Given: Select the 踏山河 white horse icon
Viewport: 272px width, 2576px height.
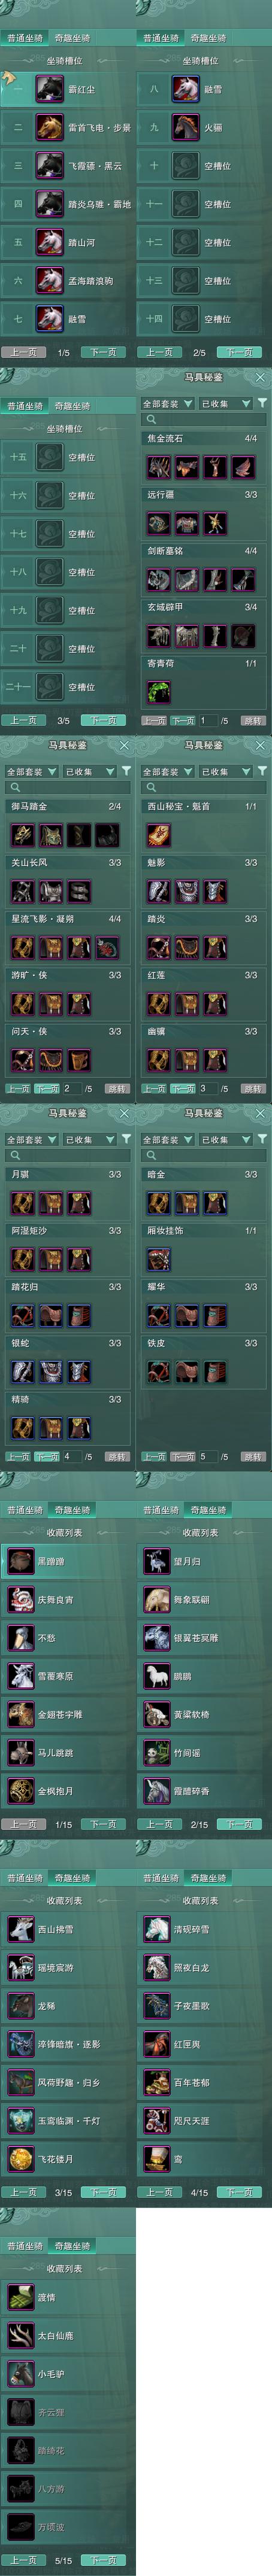Looking at the screenshot, I should click(50, 242).
